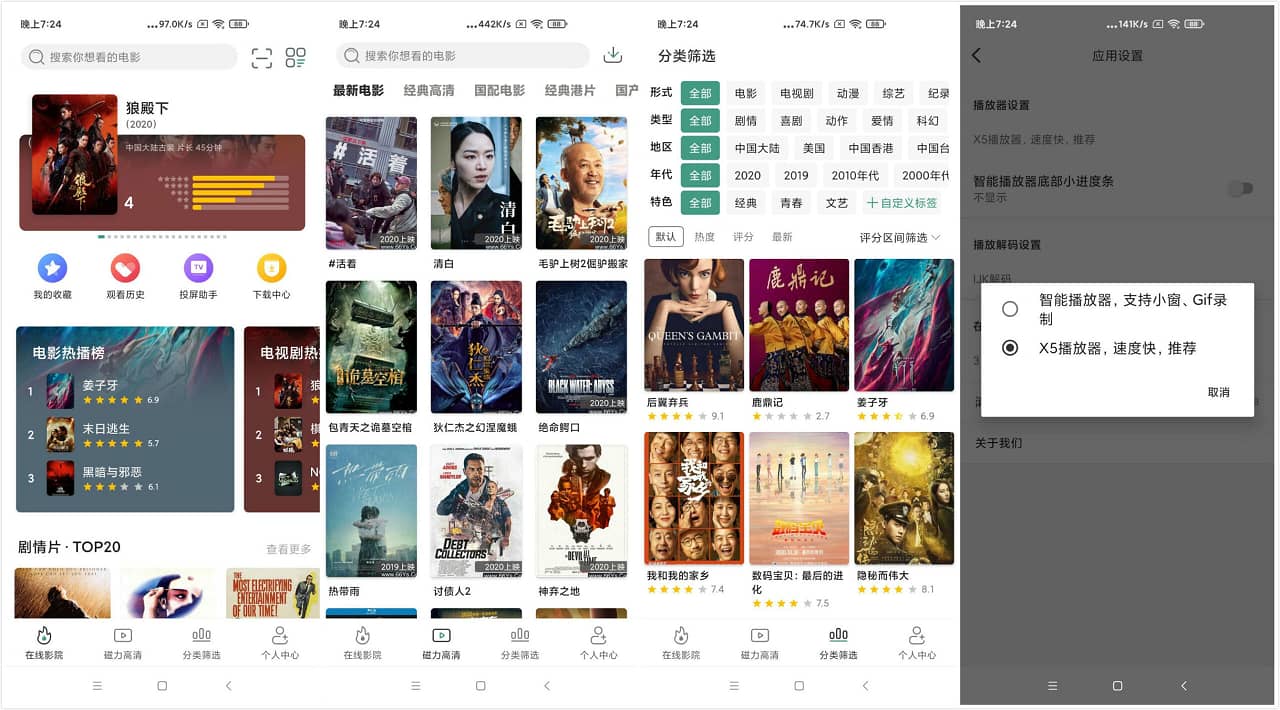Tap 在线影院 in second screen's bottom bar
The image size is (1280, 710).
(362, 643)
